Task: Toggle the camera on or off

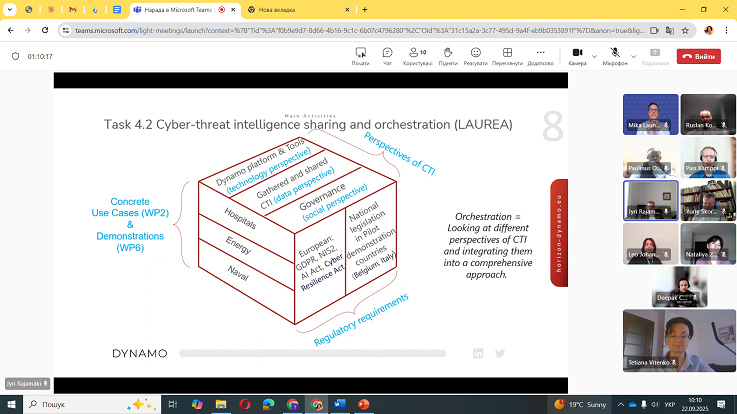Action: coord(577,55)
